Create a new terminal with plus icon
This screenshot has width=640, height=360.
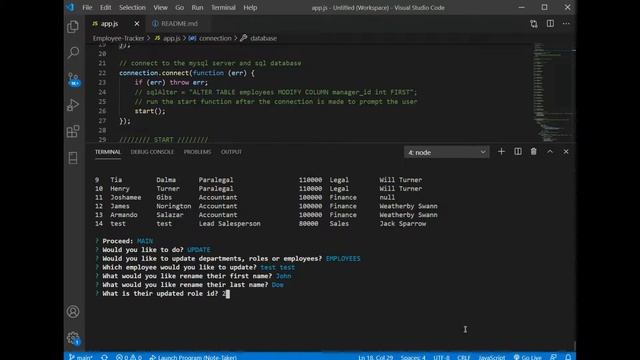(501, 152)
